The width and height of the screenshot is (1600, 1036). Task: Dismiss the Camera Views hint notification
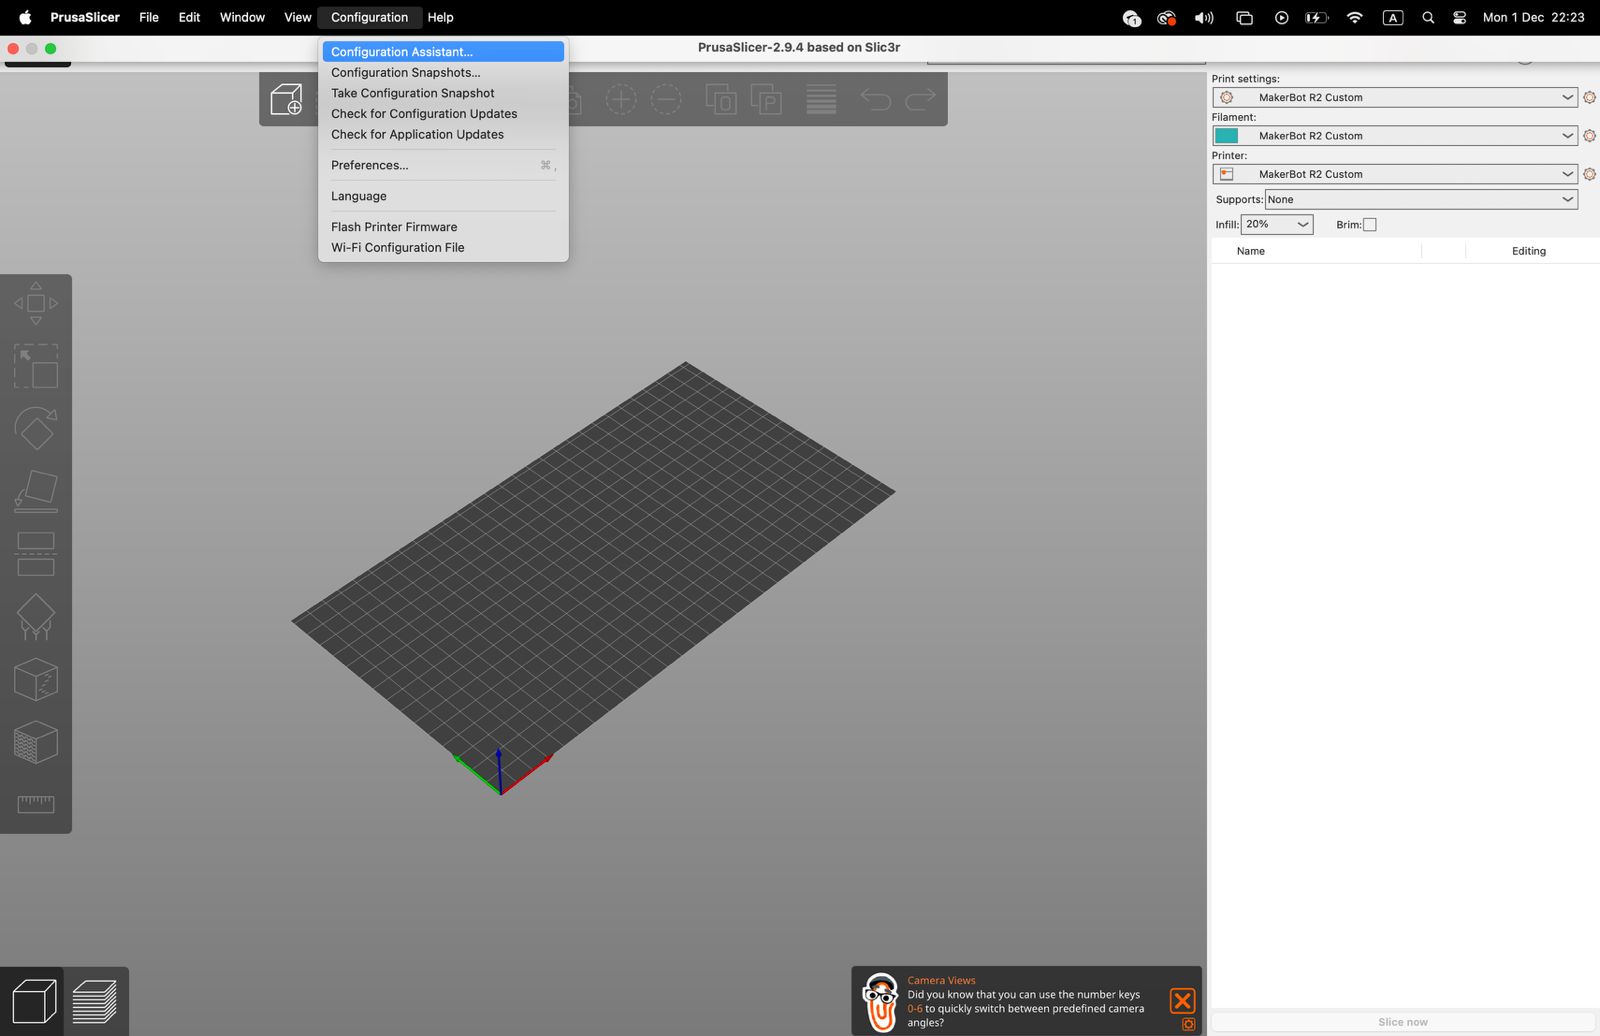coord(1182,1000)
